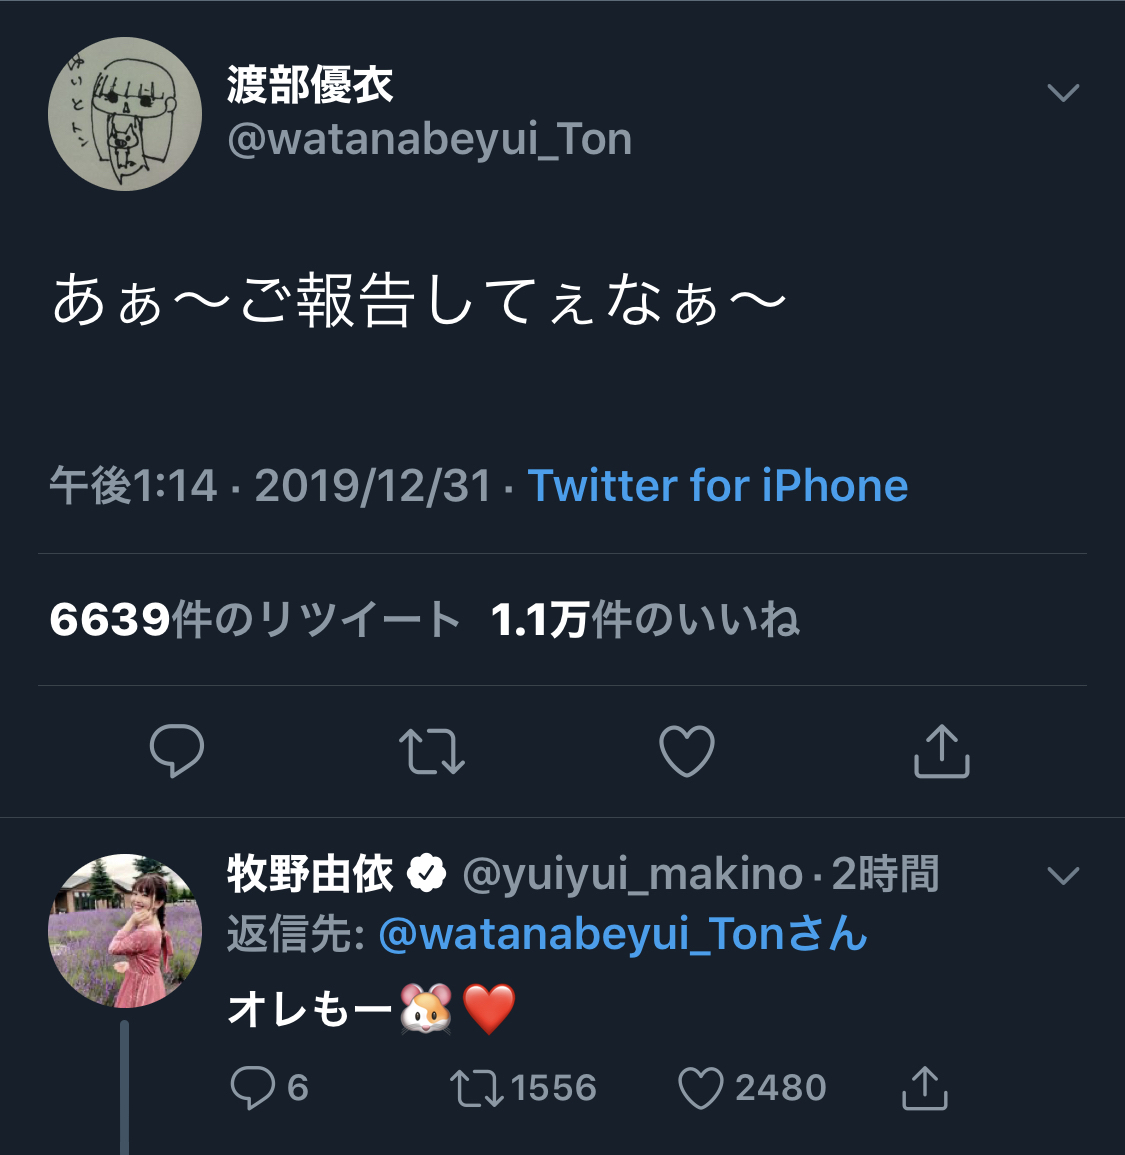Share 牧野由依's reply tweet
This screenshot has height=1155, width=1125.
pos(924,1088)
